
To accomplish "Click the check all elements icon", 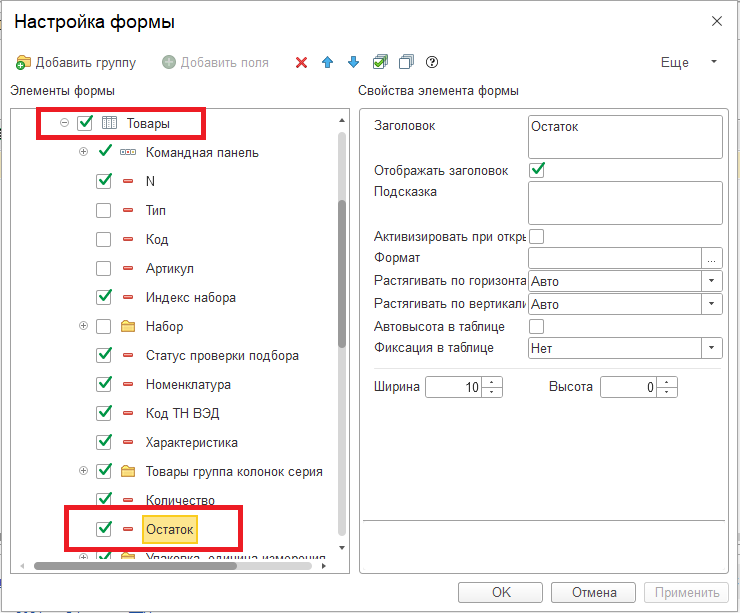I will coord(380,62).
